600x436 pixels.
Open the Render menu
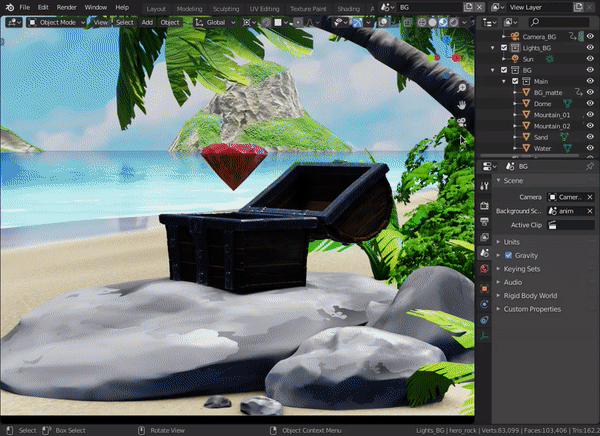[67, 7]
